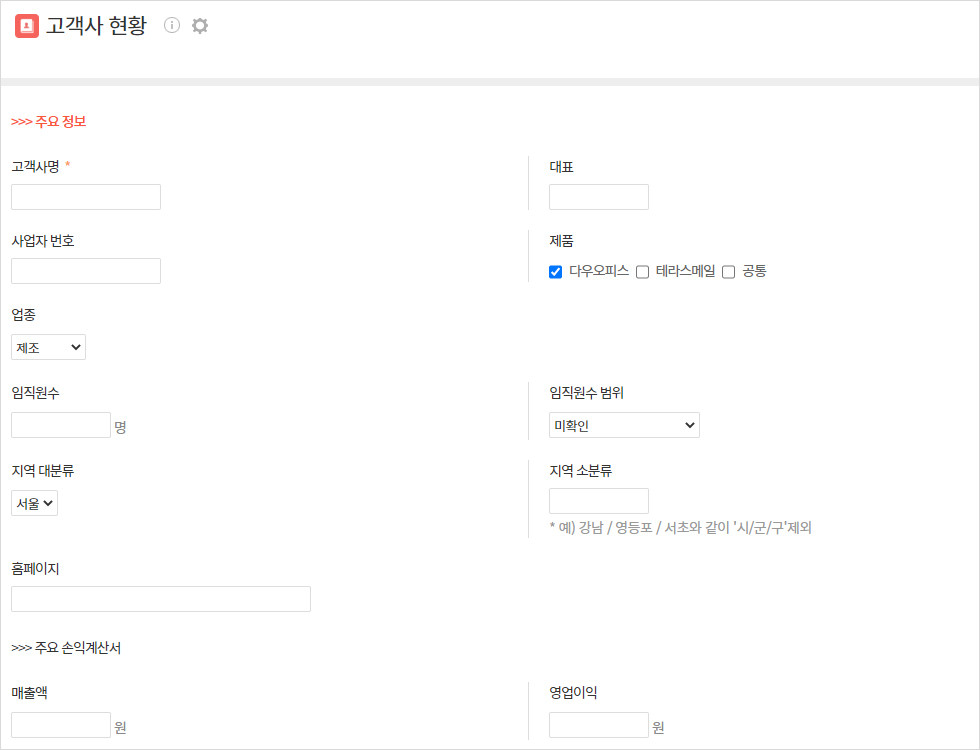Open the 업종 dropdown showing 제조
Viewport: 980px width, 750px height.
coord(48,347)
